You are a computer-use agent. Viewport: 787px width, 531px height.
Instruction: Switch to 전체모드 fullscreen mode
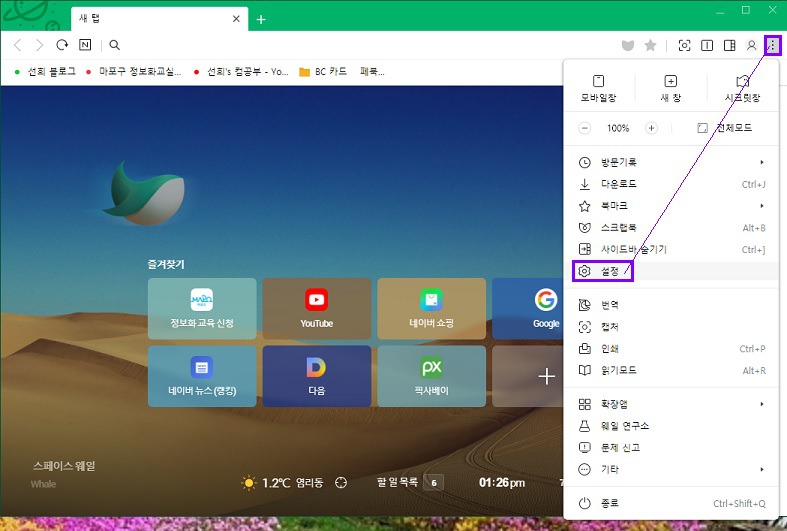coord(724,128)
